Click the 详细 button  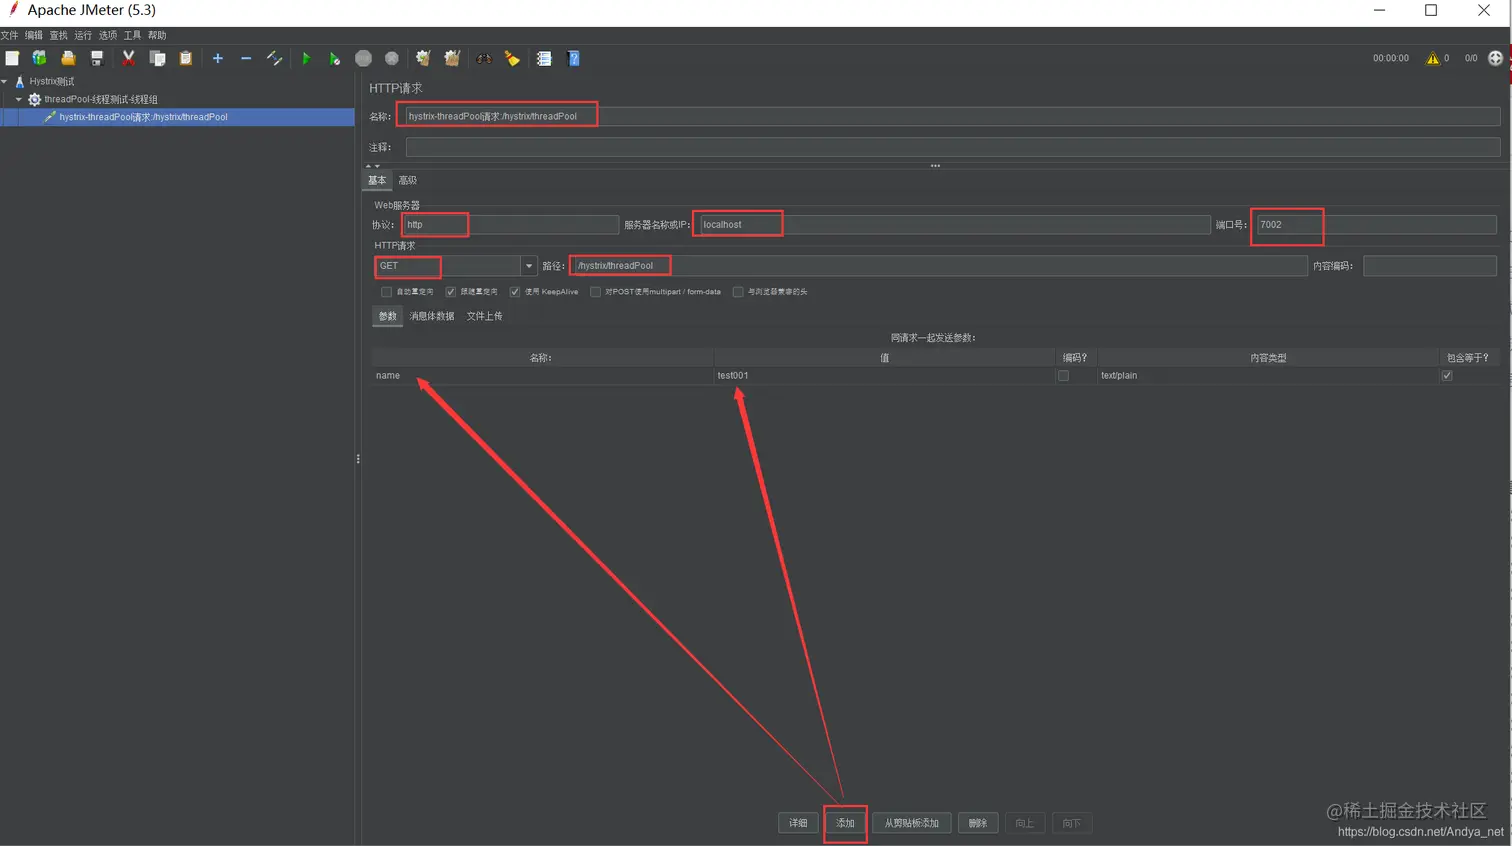click(x=798, y=823)
